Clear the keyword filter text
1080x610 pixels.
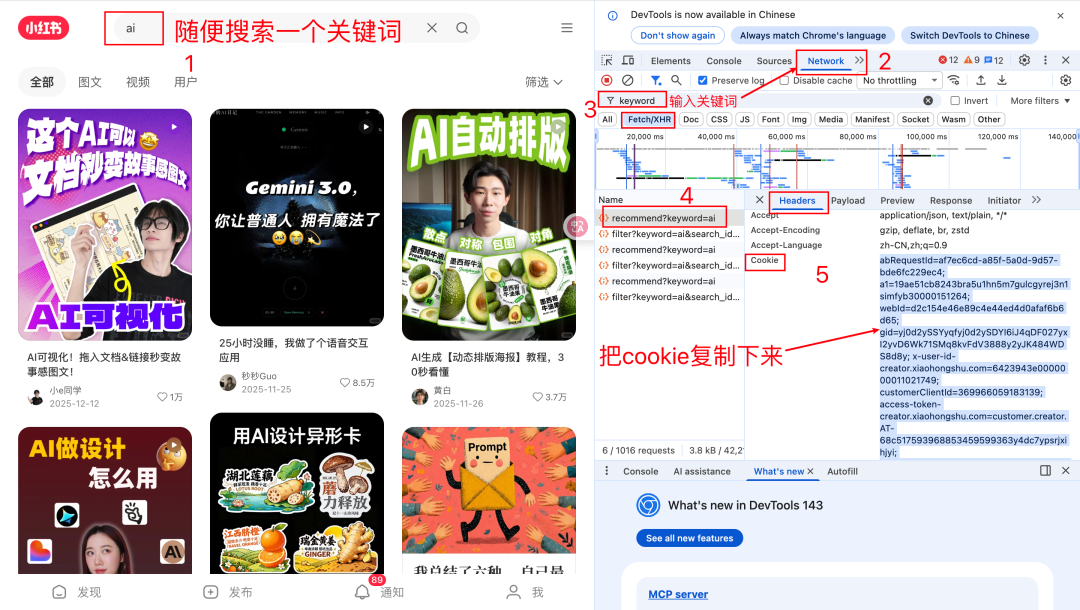coord(928,101)
